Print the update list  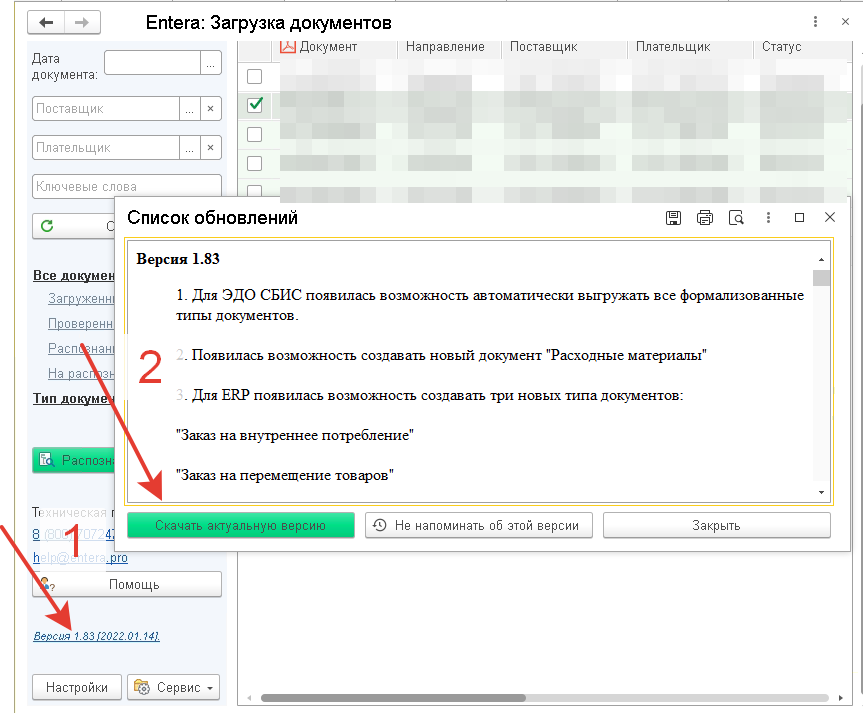click(704, 218)
